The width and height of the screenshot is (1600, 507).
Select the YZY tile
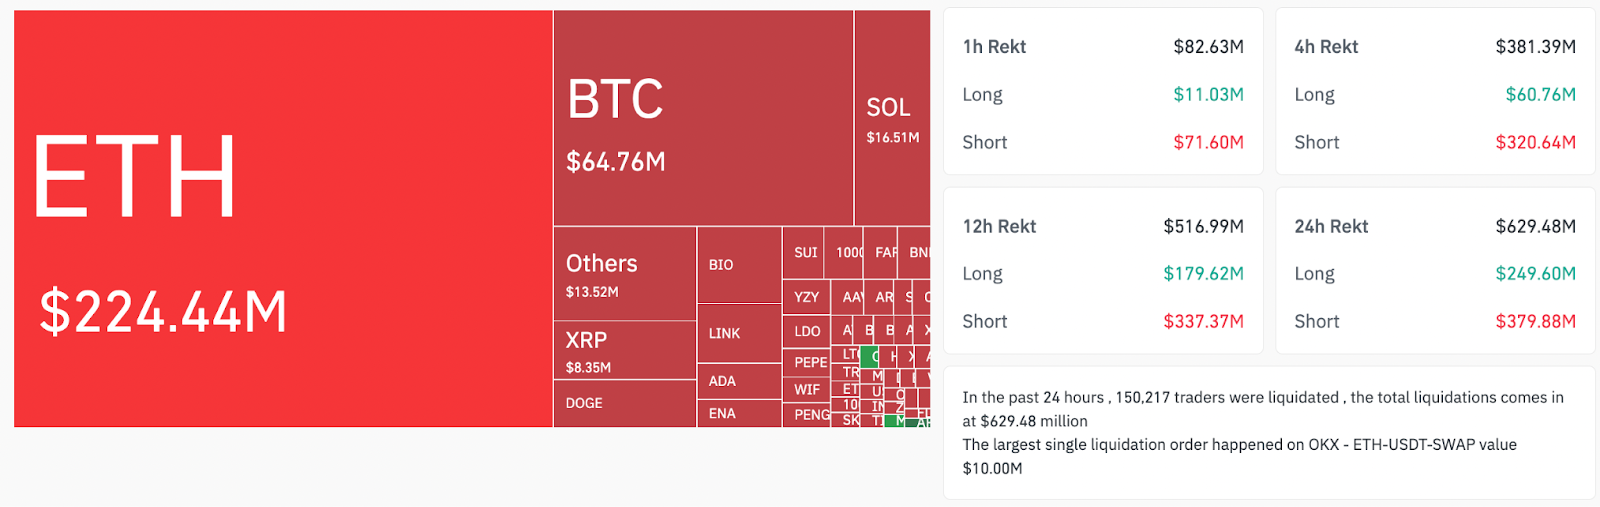[806, 296]
